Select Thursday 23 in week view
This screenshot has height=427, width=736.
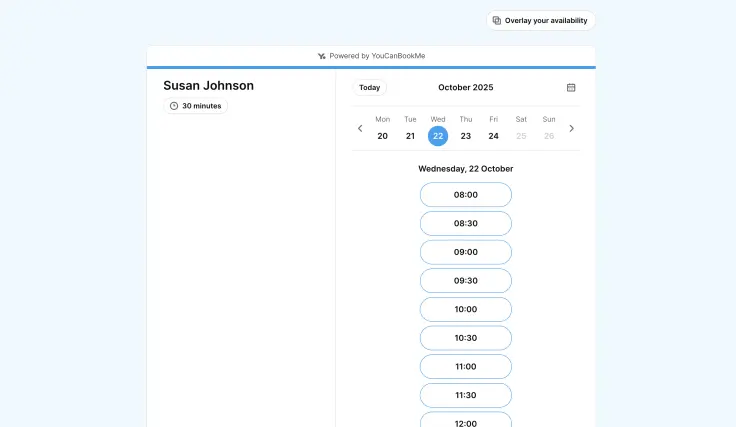click(465, 136)
